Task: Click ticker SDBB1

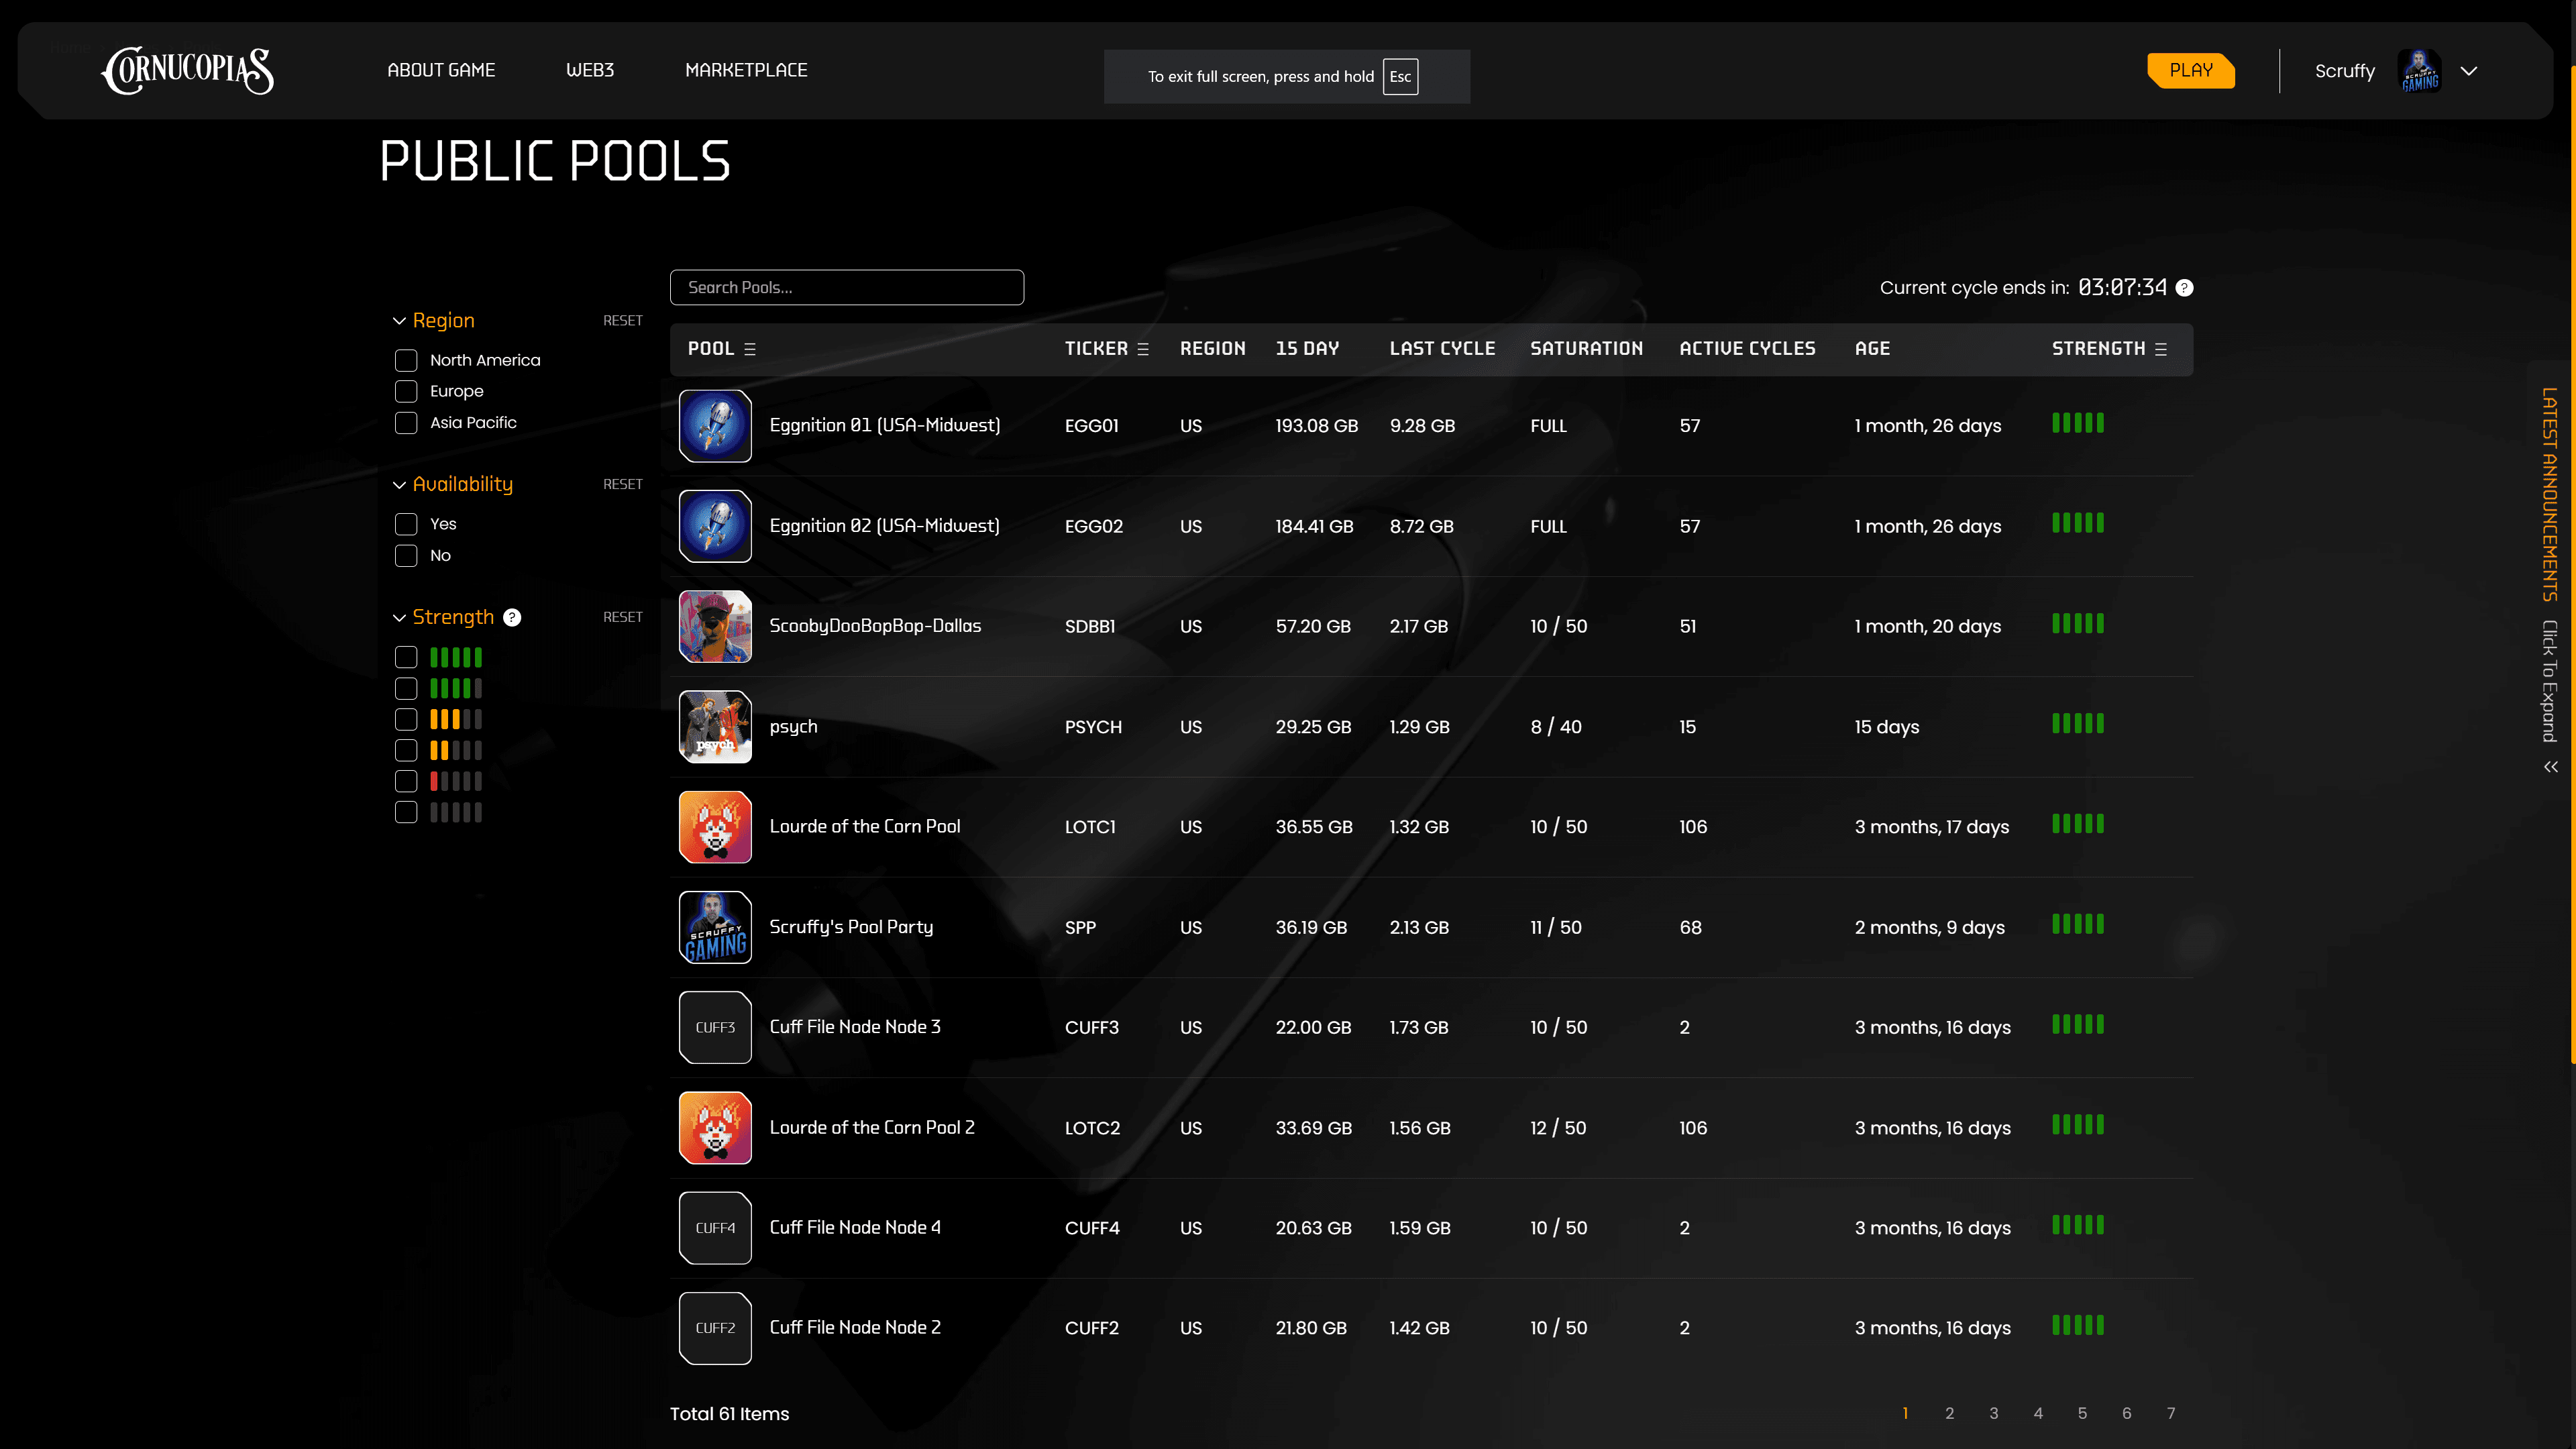Action: (1089, 627)
